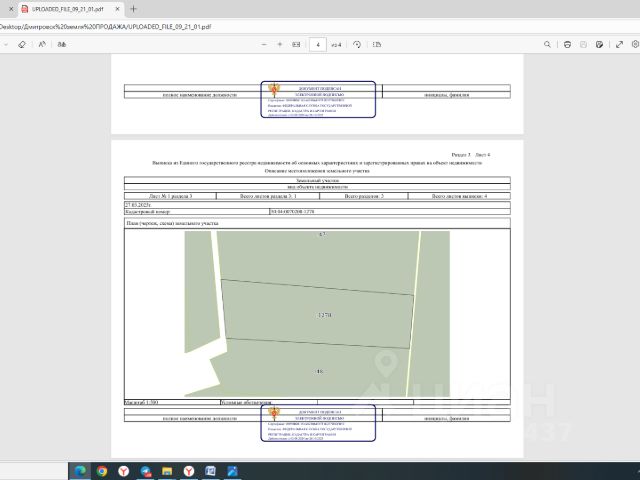Launch Google Chrome from the taskbar
Image resolution: width=640 pixels, height=480 pixels.
(102, 471)
